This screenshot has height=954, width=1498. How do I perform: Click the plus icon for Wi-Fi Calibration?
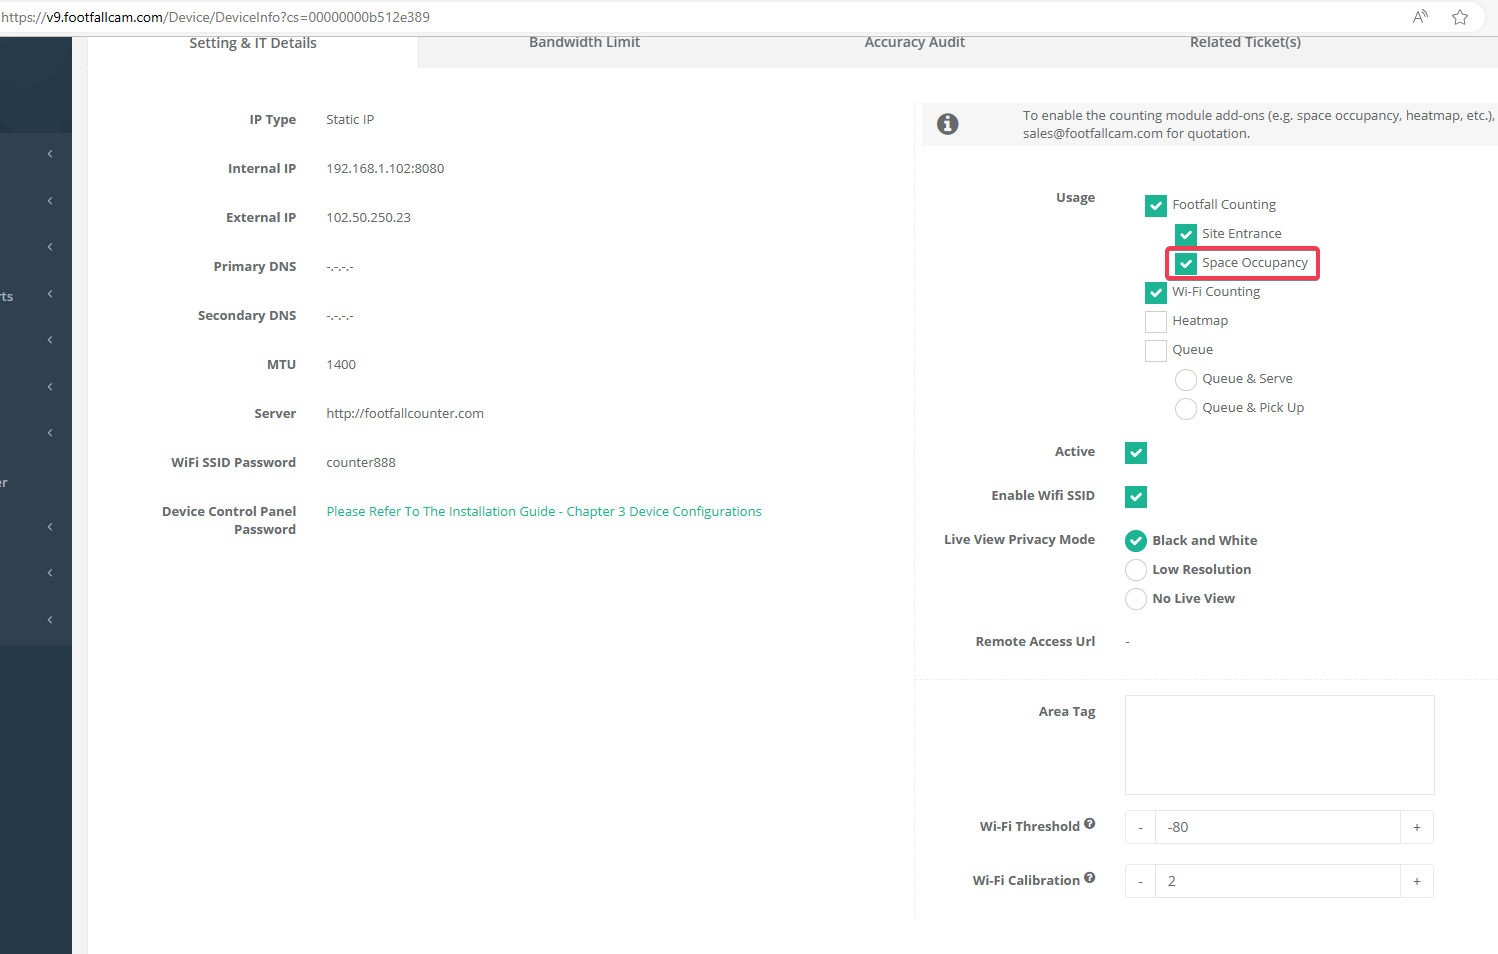click(x=1417, y=881)
